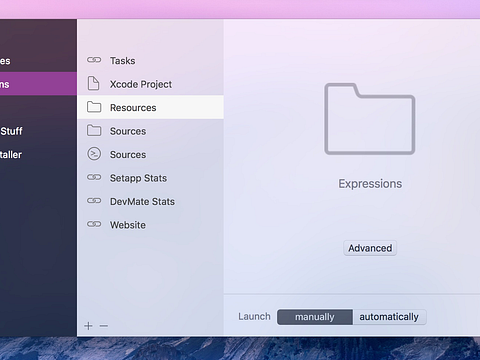Image resolution: width=480 pixels, height=360 pixels.
Task: Click the terminal script icon beside Sources
Action: click(x=94, y=154)
